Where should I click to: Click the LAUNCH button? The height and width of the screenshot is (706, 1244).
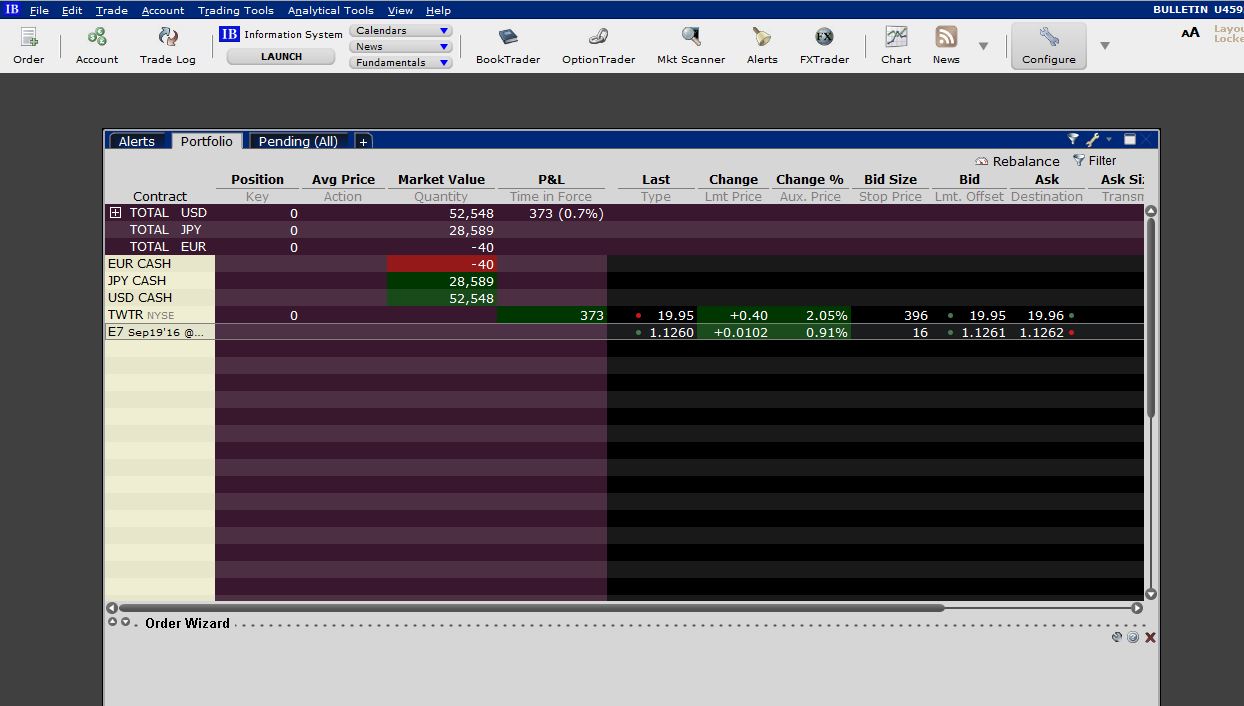click(281, 56)
